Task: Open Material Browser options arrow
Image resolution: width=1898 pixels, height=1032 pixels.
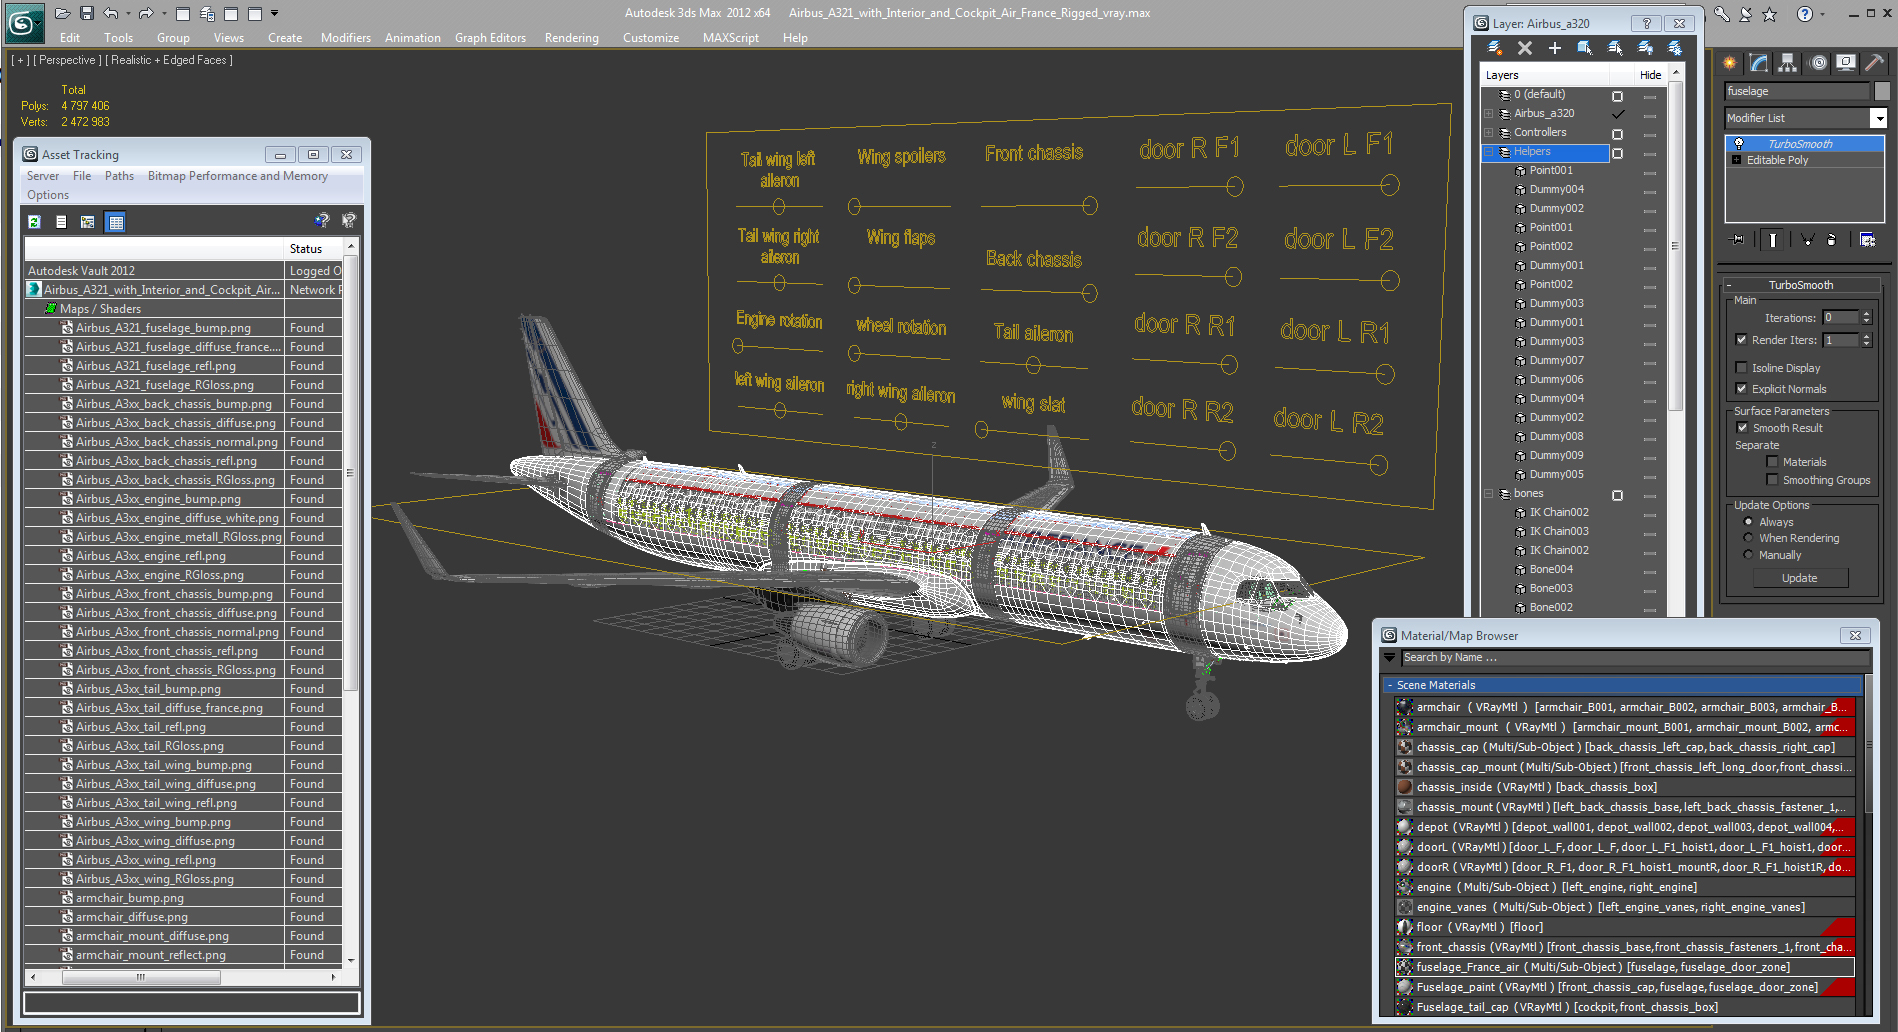Action: 1390,658
